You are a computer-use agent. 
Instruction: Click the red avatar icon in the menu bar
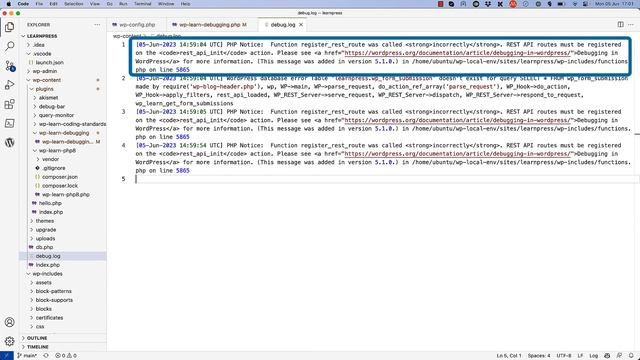(x=513, y=4)
